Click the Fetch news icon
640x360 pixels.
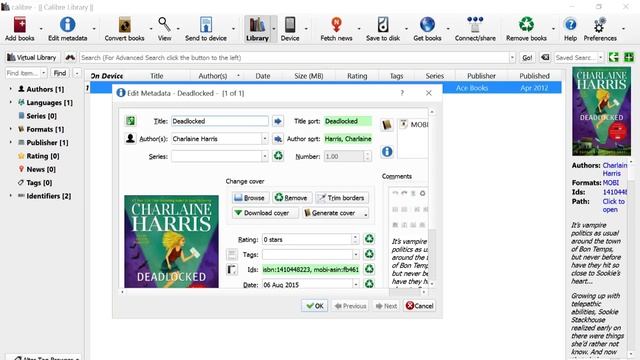tap(336, 25)
